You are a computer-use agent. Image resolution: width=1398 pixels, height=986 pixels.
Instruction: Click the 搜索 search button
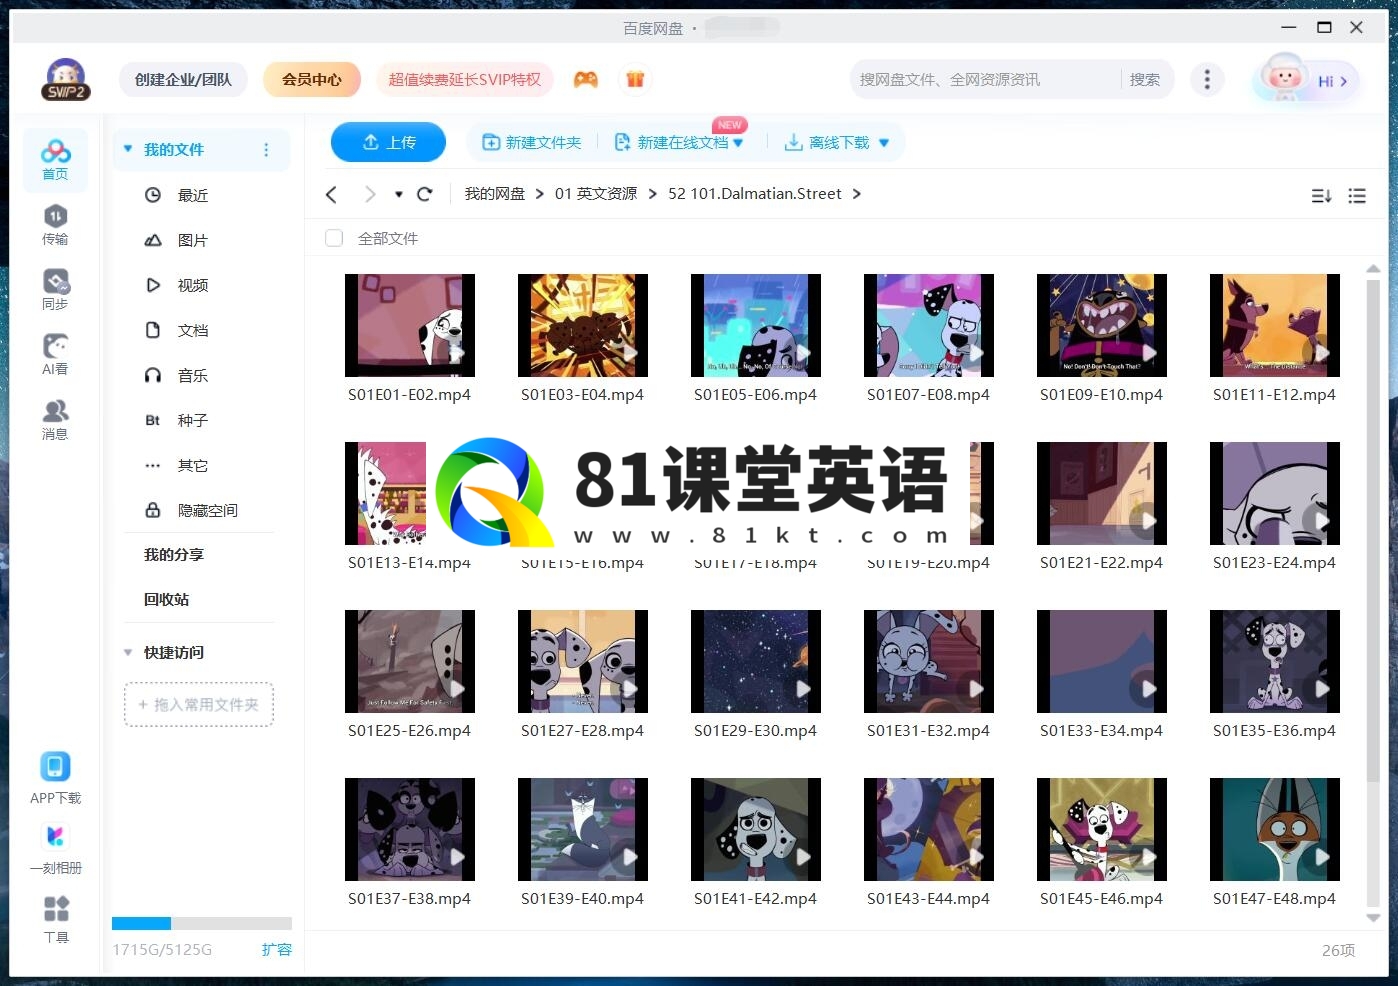coord(1145,79)
